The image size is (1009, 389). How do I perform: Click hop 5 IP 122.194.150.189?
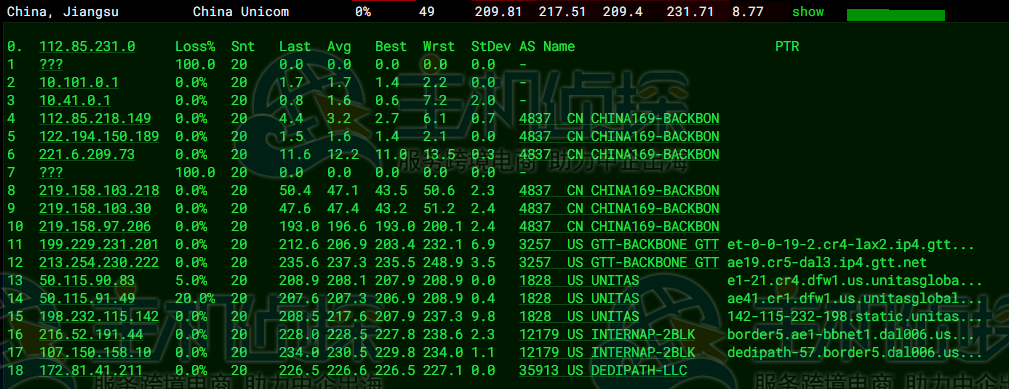point(99,136)
